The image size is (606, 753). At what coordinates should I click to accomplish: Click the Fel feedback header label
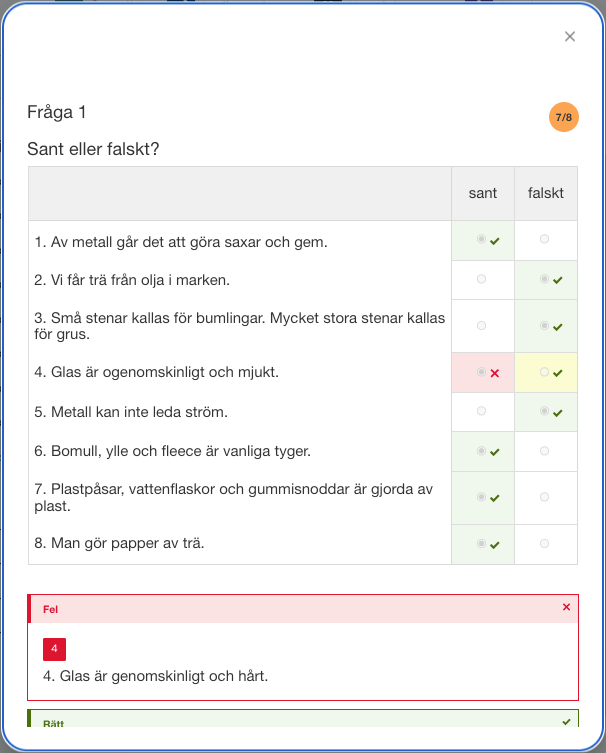[50, 609]
